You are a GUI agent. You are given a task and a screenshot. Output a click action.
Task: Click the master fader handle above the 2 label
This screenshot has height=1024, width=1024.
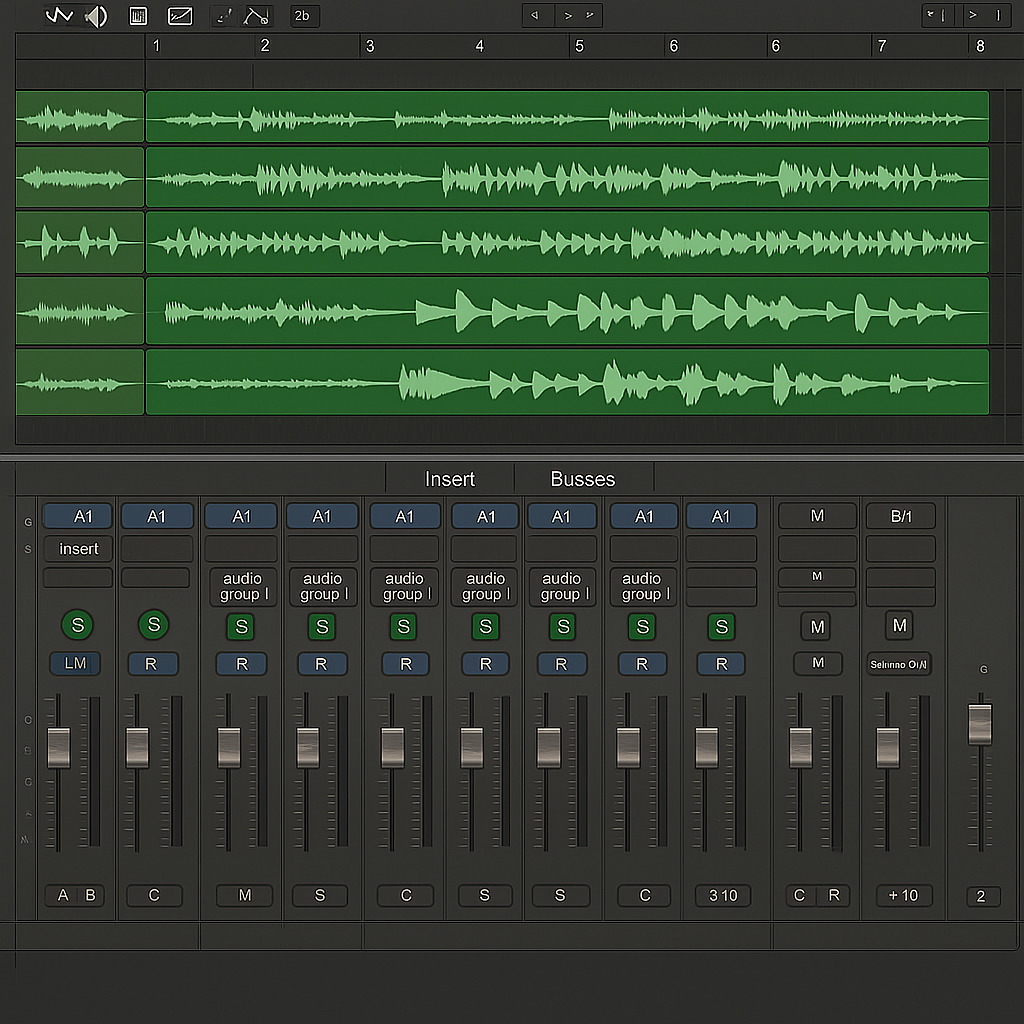click(x=980, y=724)
